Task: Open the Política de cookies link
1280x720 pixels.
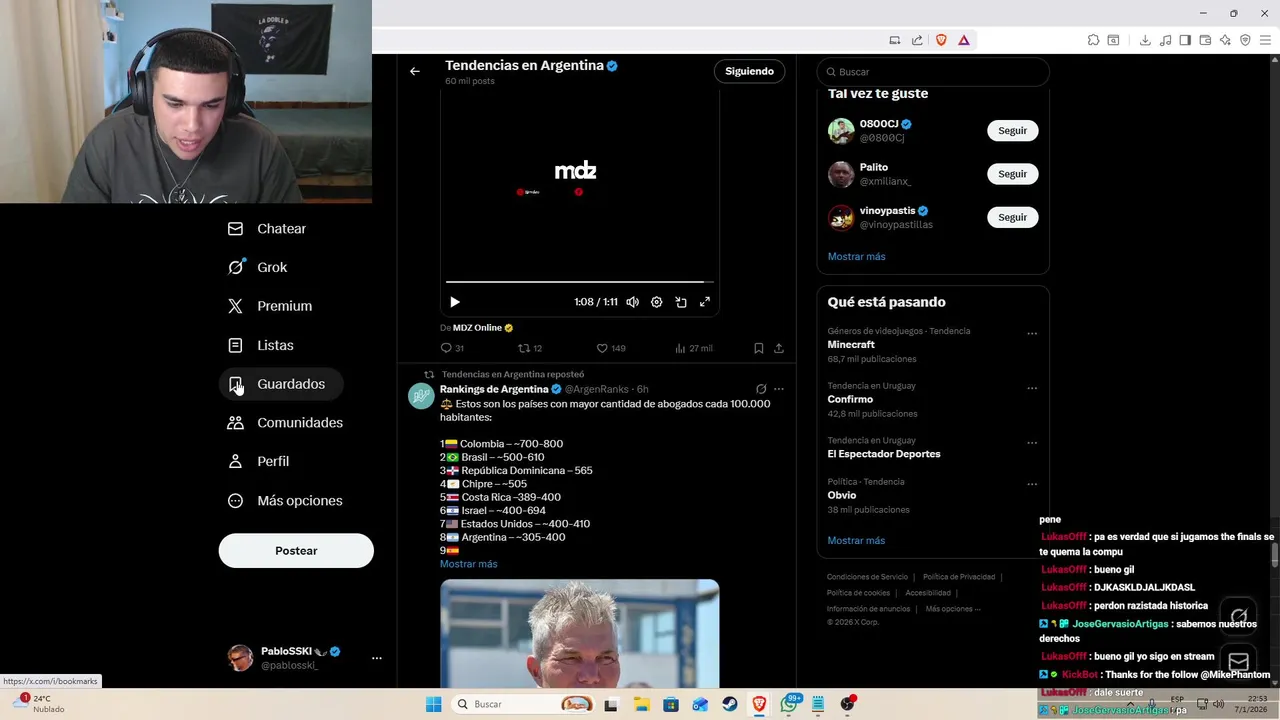Action: pyautogui.click(x=858, y=593)
